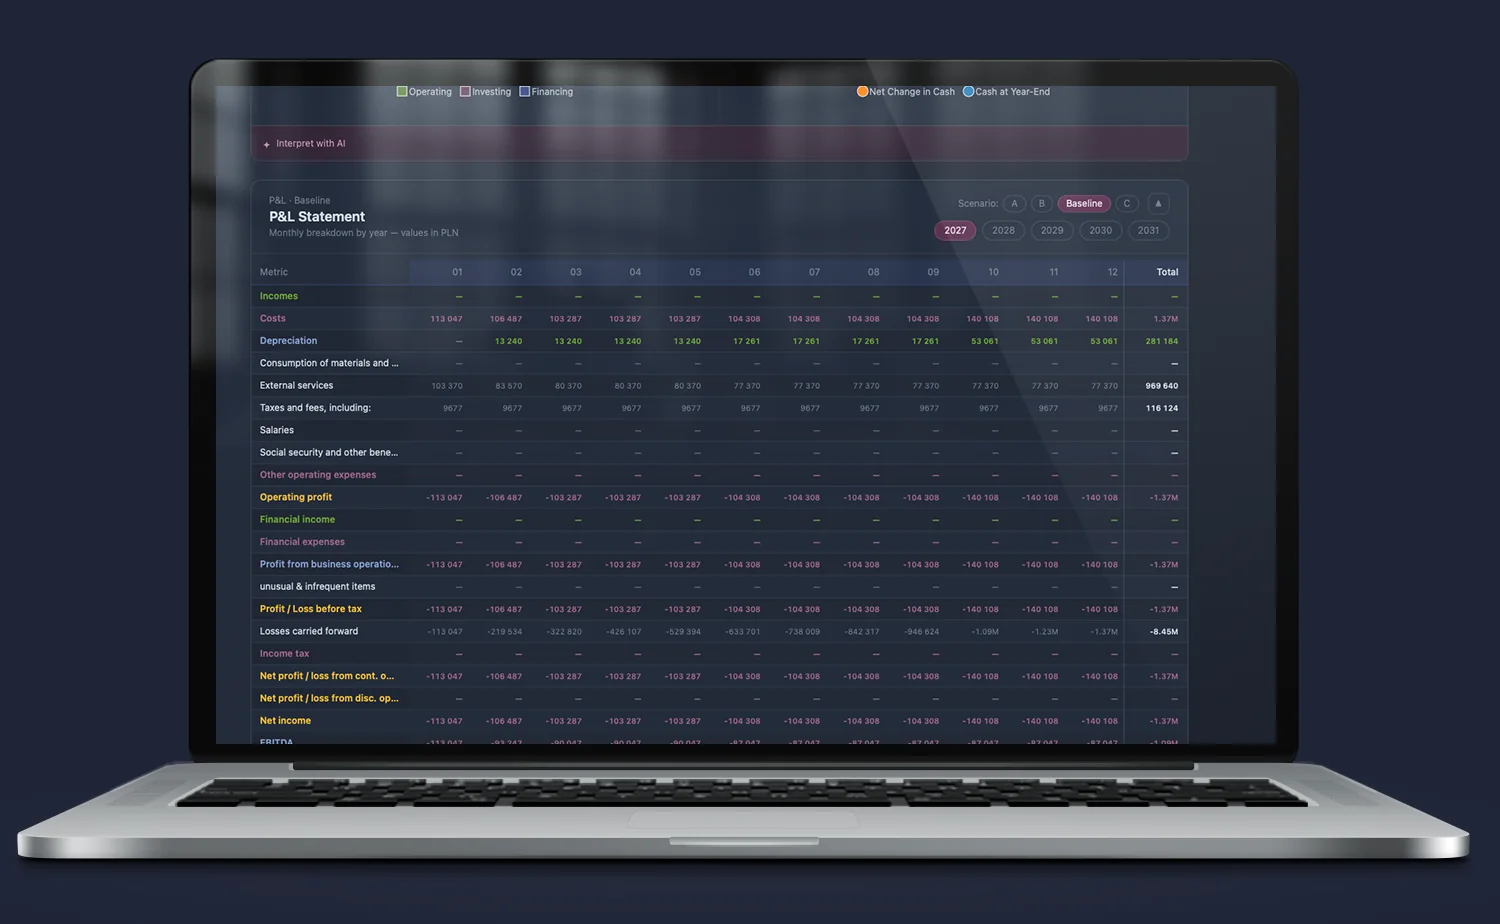Click Losses carried forward value -322 820
The width and height of the screenshot is (1500, 924).
[x=564, y=632]
